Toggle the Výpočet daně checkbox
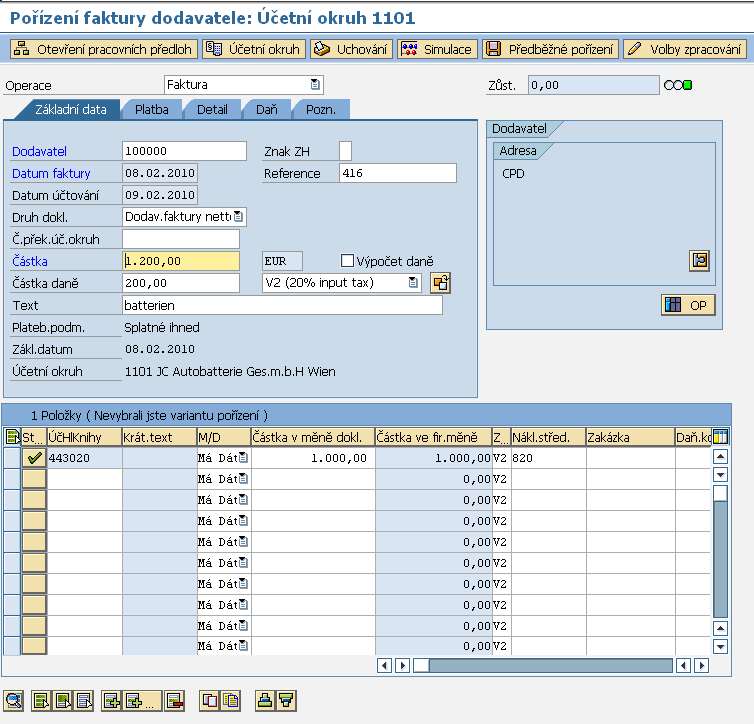Viewport: 754px width, 724px height. 347,261
